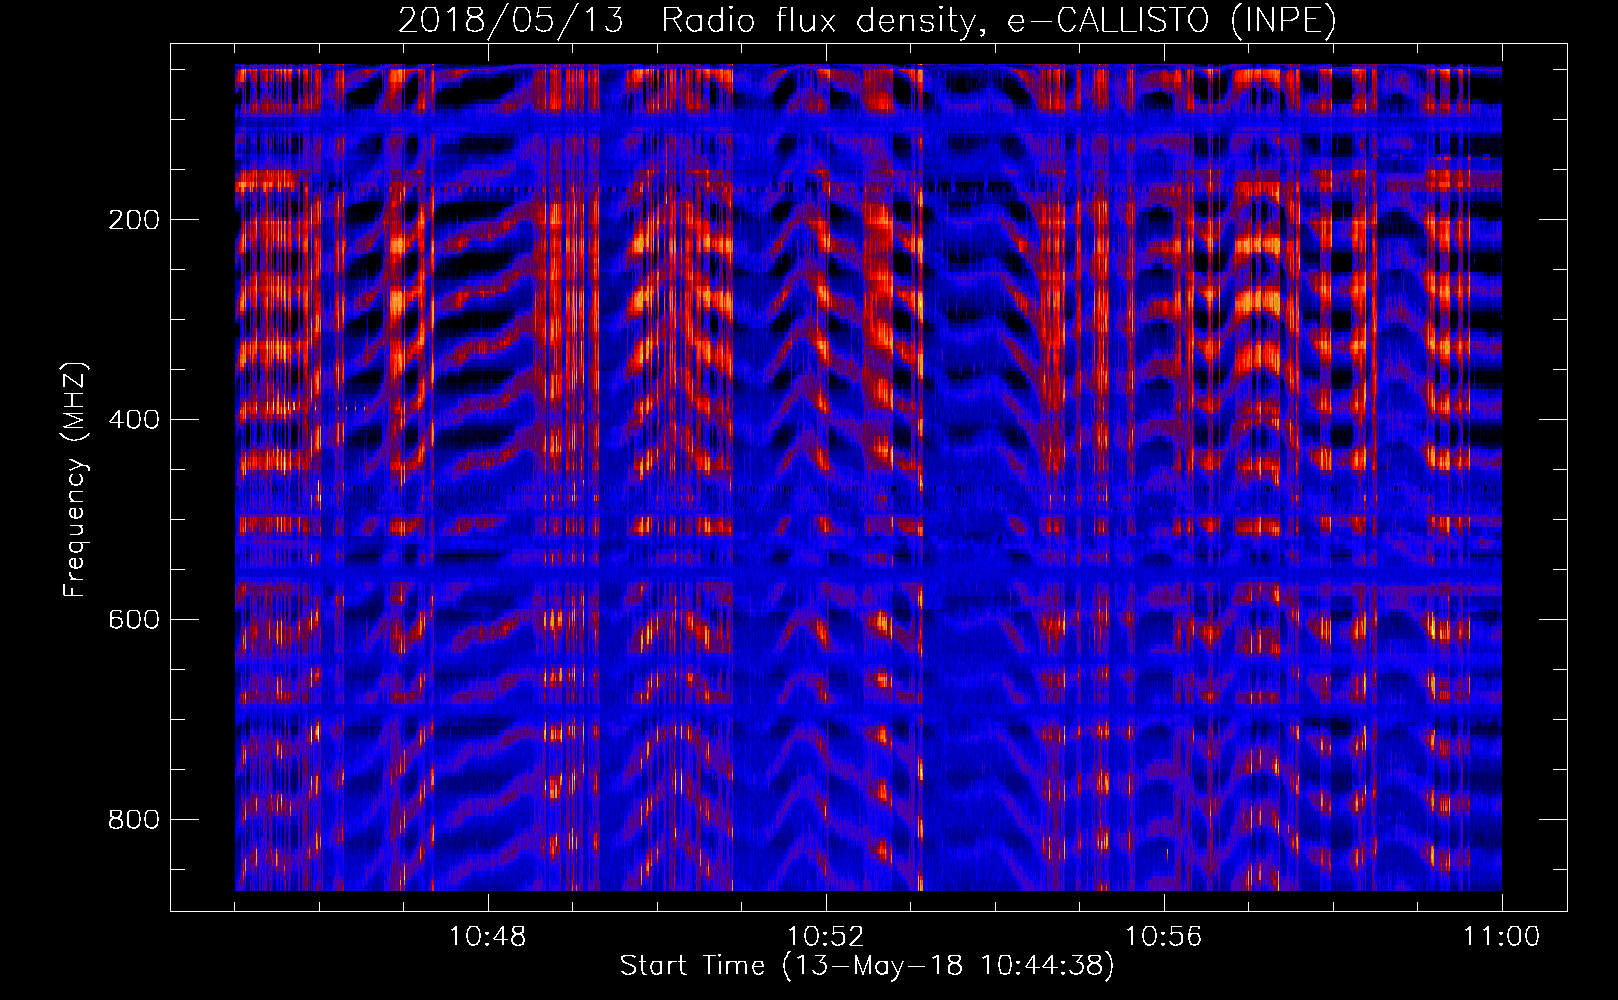
Task: Click the 10:56 time tick label
Action: [x=1164, y=937]
